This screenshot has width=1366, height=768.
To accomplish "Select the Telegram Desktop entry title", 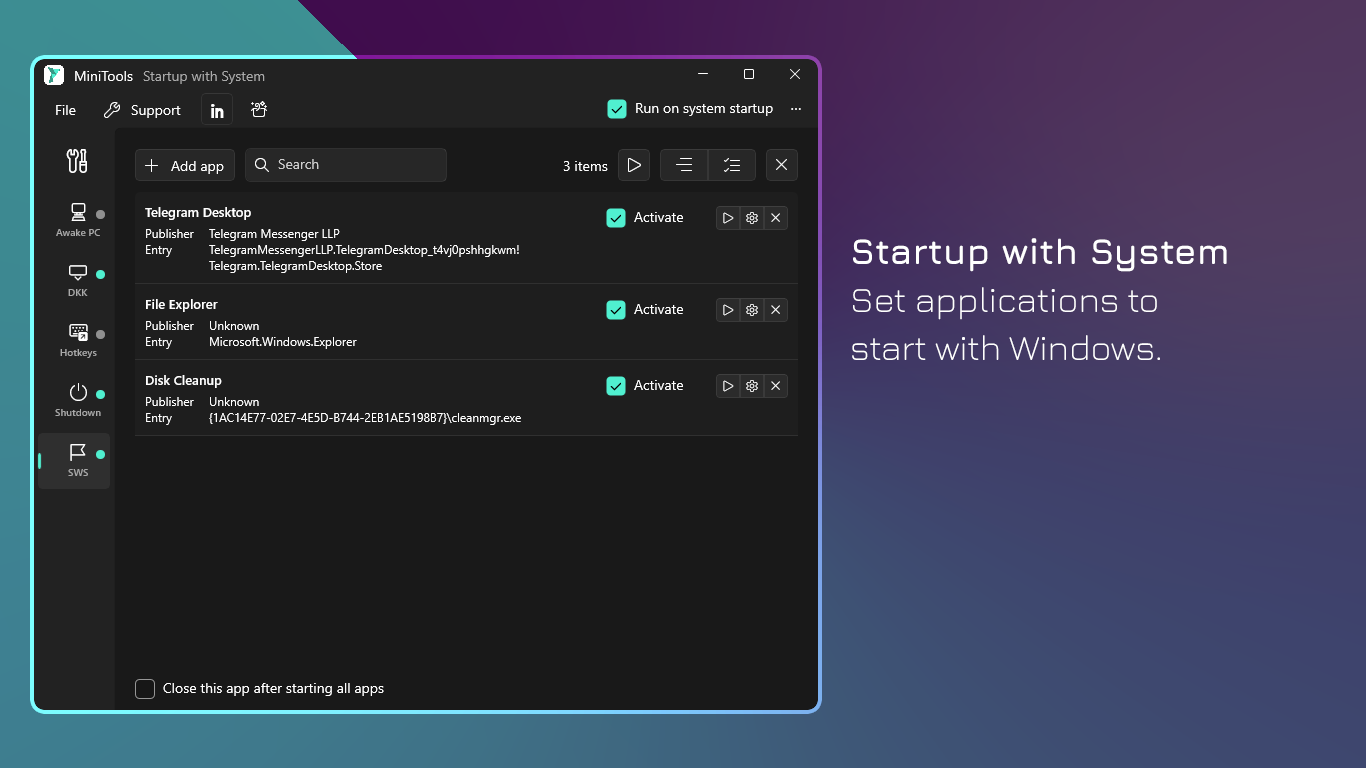I will [x=198, y=213].
